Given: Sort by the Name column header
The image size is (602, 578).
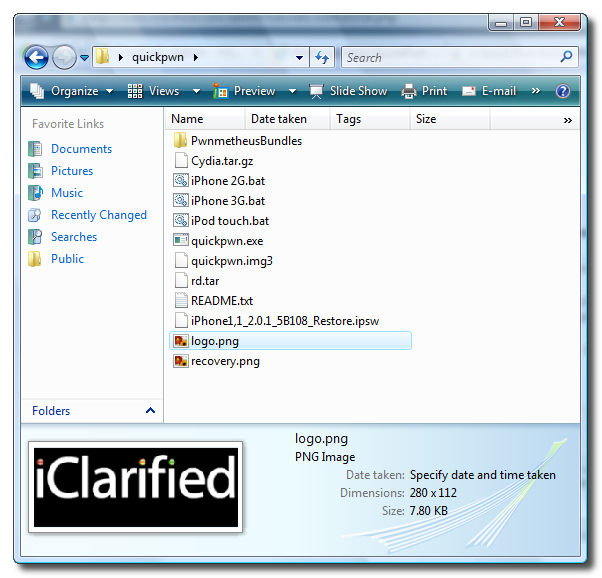Looking at the screenshot, I should coord(206,119).
